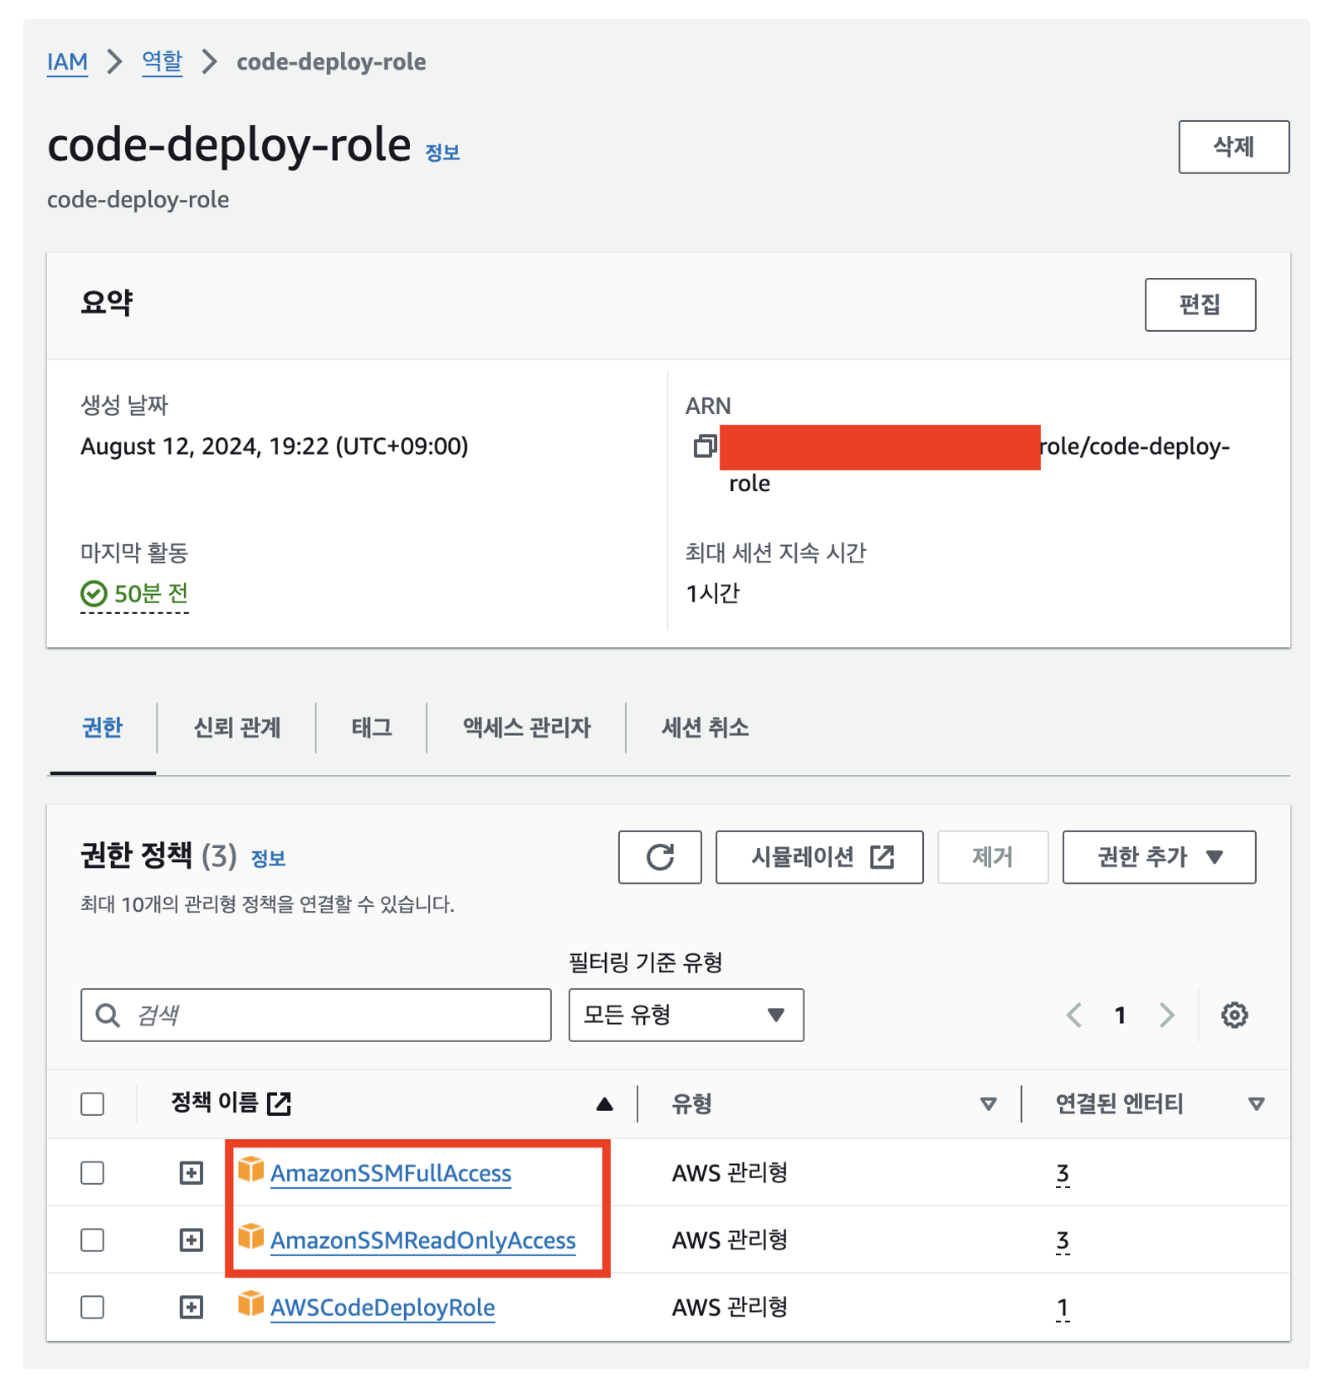This screenshot has height=1378, width=1324.
Task: Click the 삭제 button
Action: [x=1233, y=147]
